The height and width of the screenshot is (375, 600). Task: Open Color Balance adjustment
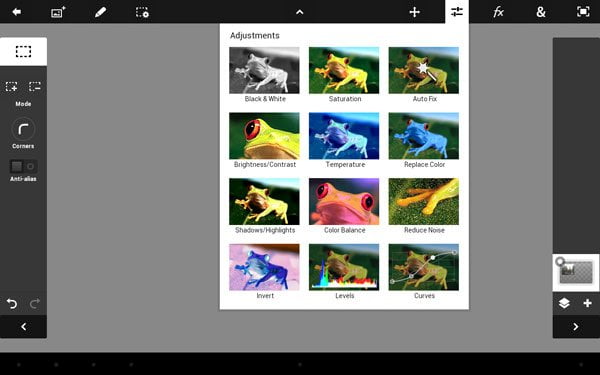coord(344,206)
